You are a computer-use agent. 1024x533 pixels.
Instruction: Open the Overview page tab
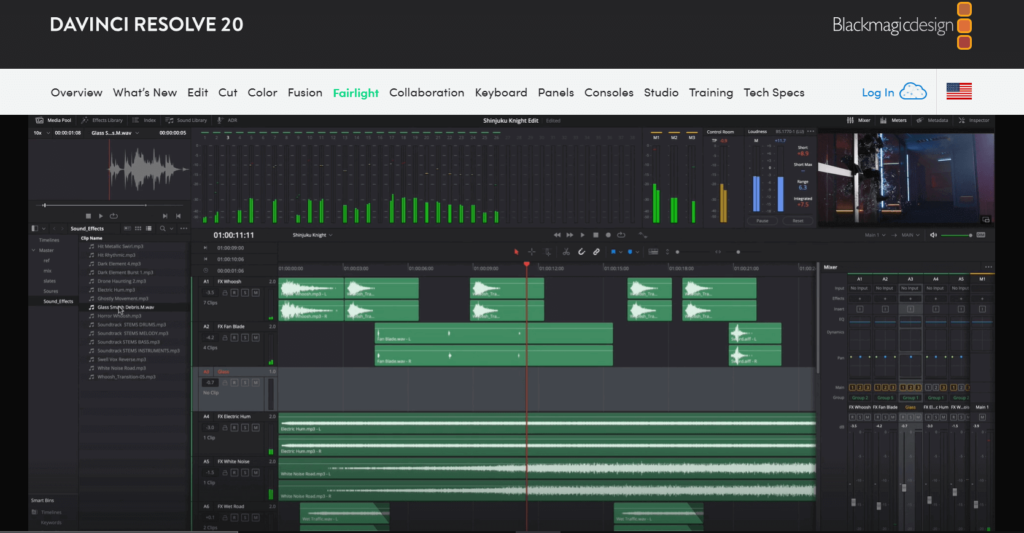(x=76, y=93)
